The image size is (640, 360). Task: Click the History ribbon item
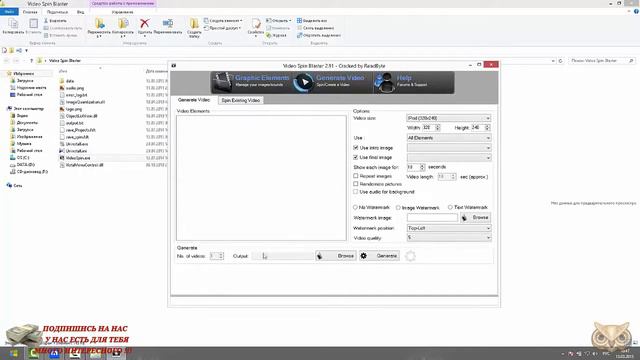[x=276, y=36]
